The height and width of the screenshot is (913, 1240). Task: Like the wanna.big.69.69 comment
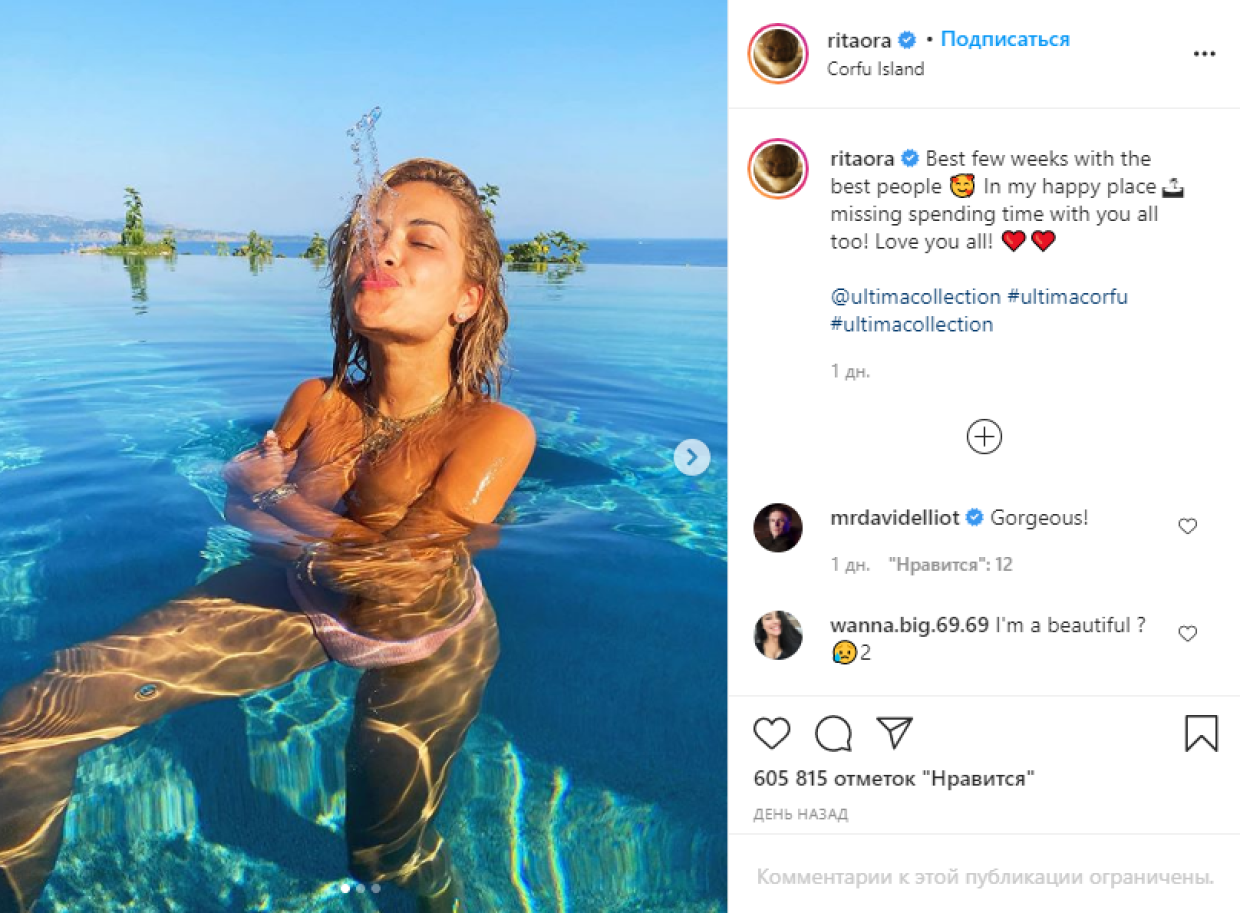click(1187, 633)
